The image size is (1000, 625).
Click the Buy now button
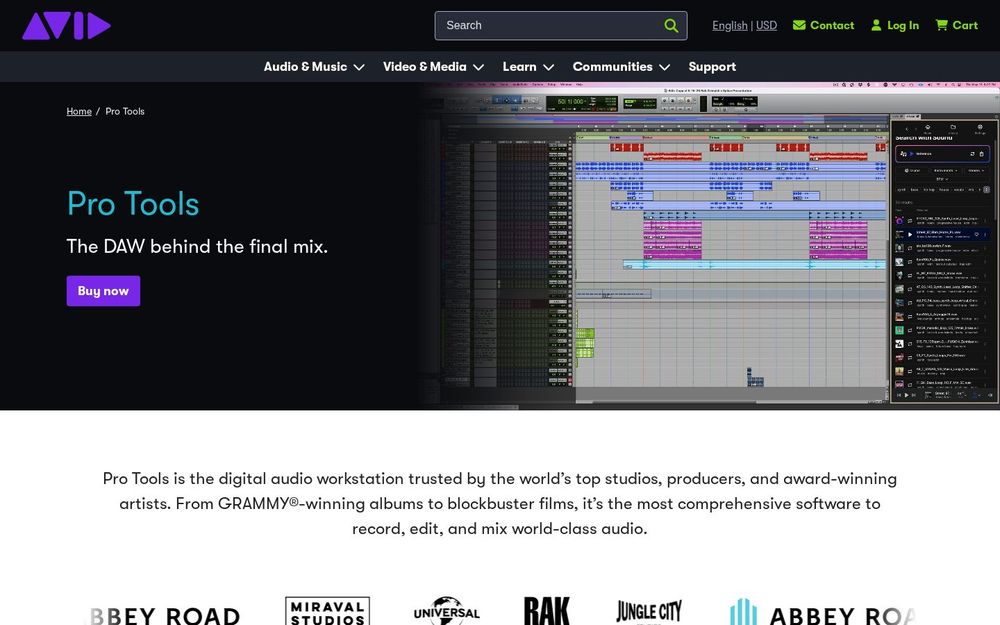click(x=103, y=291)
